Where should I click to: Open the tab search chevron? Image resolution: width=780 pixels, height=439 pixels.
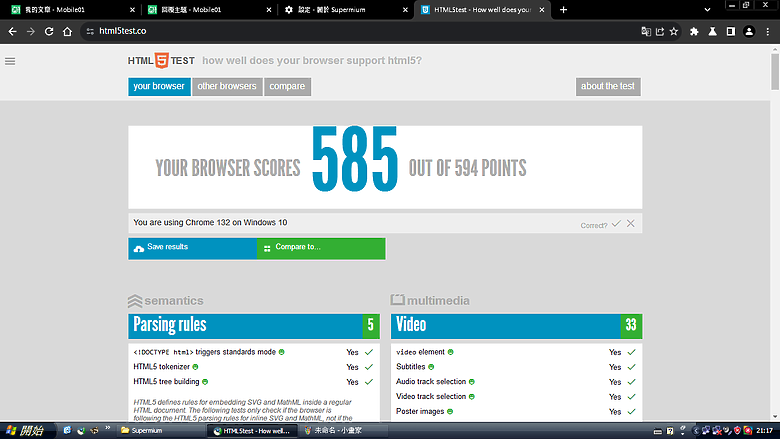click(707, 9)
